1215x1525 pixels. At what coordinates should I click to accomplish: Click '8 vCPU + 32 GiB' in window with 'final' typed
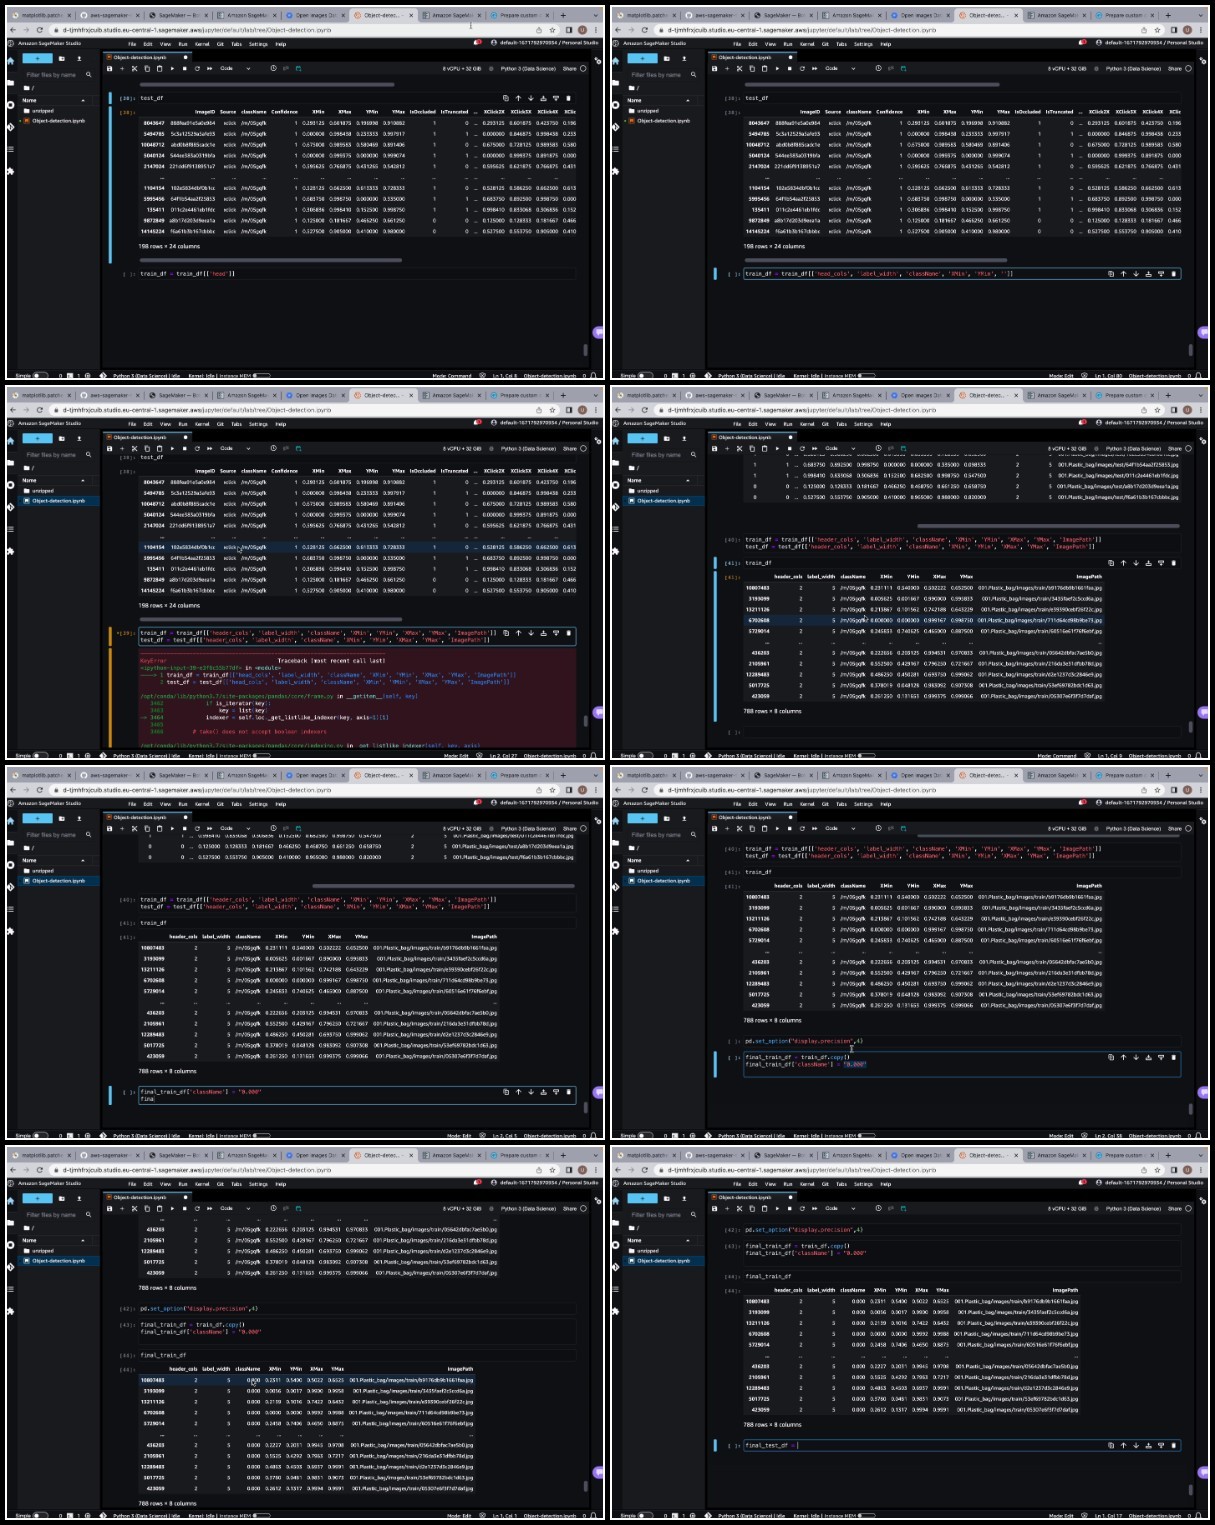[x=462, y=828]
